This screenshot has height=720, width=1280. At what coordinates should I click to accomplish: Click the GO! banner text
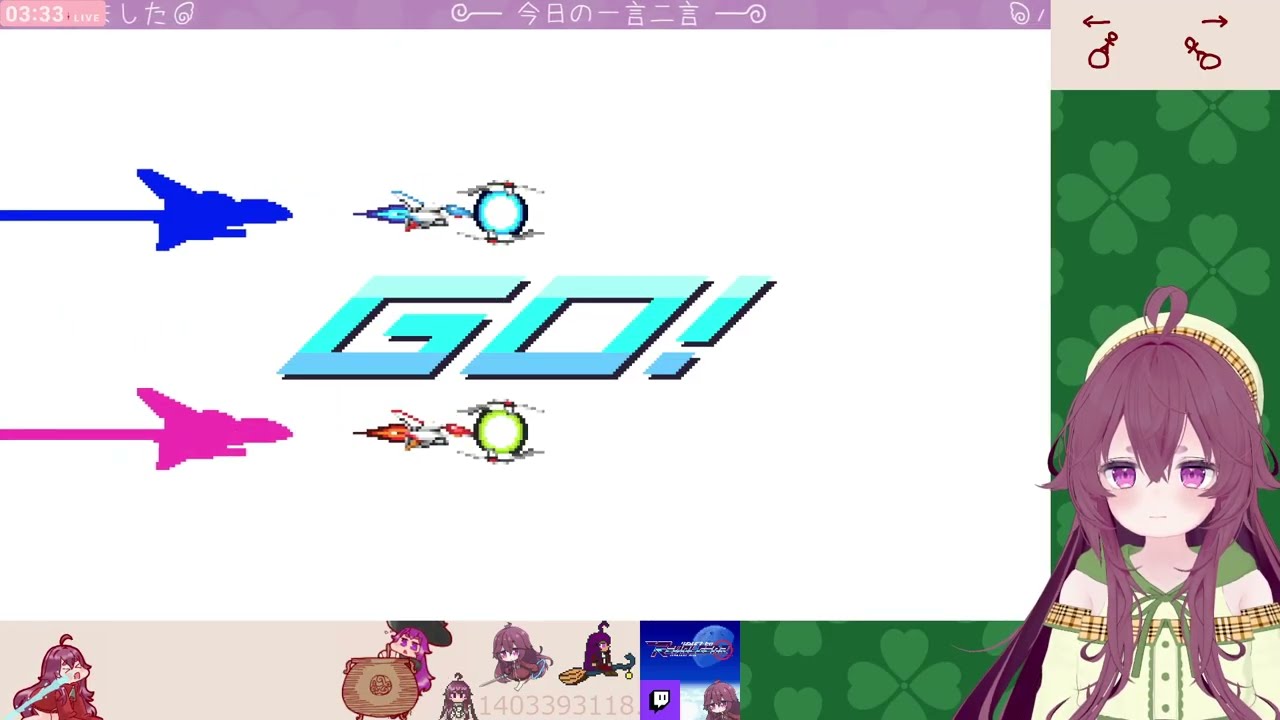pyautogui.click(x=527, y=328)
